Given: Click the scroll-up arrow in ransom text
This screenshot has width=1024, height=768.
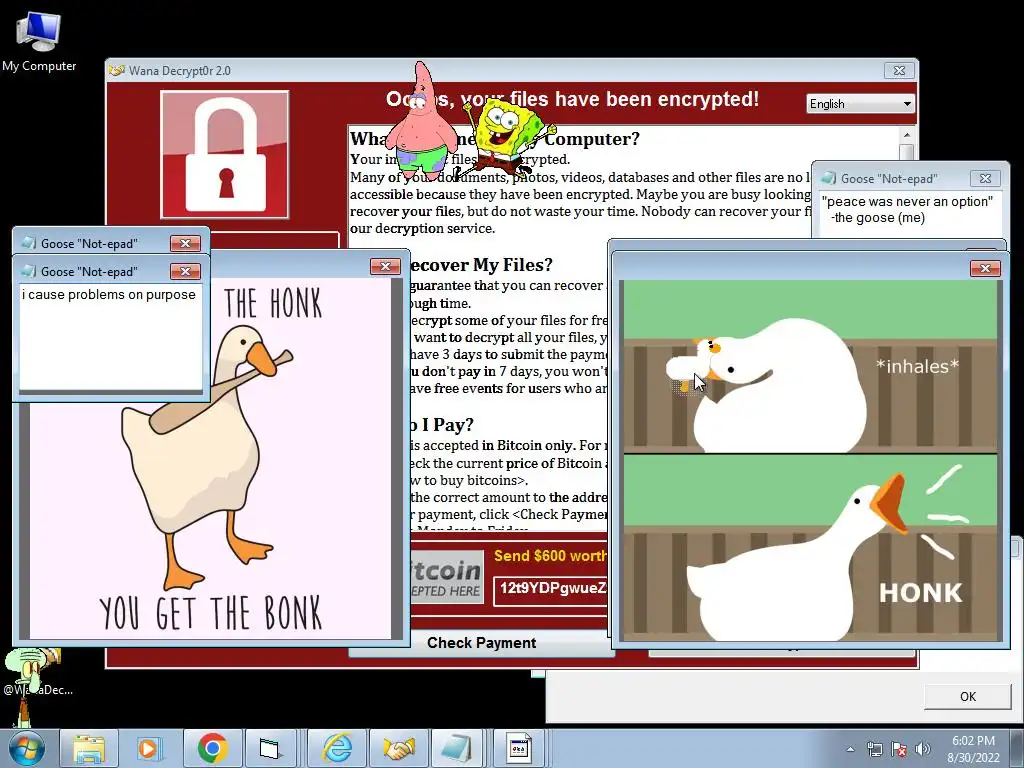Looking at the screenshot, I should pos(906,135).
